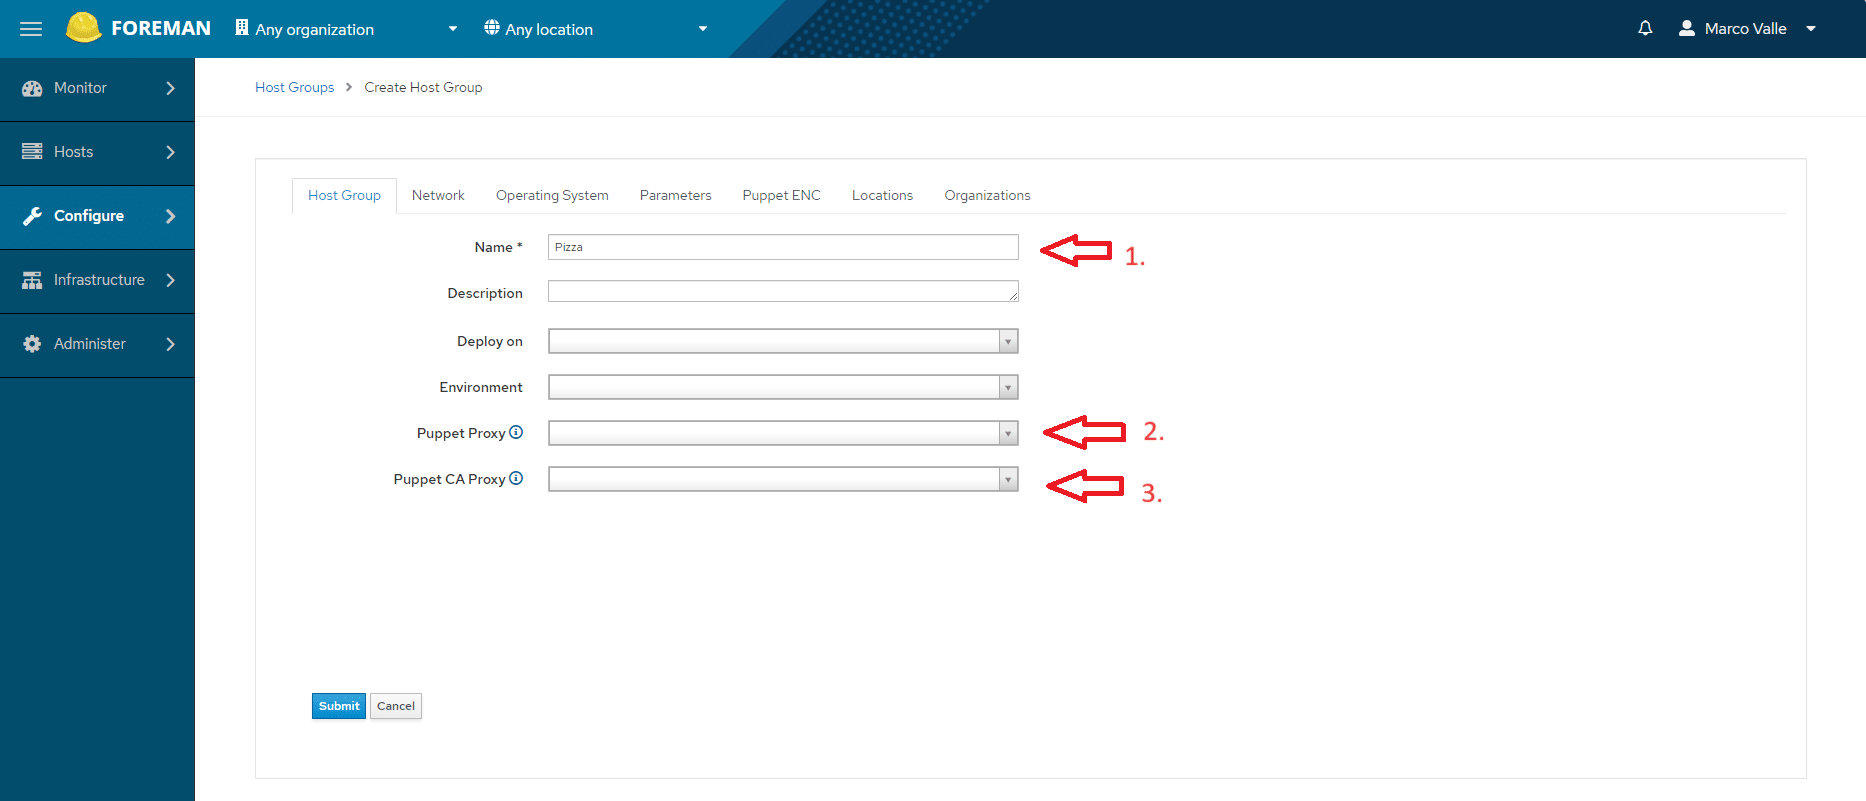The image size is (1866, 801).
Task: Show Puppet CA Proxy info icon
Action: tap(516, 478)
